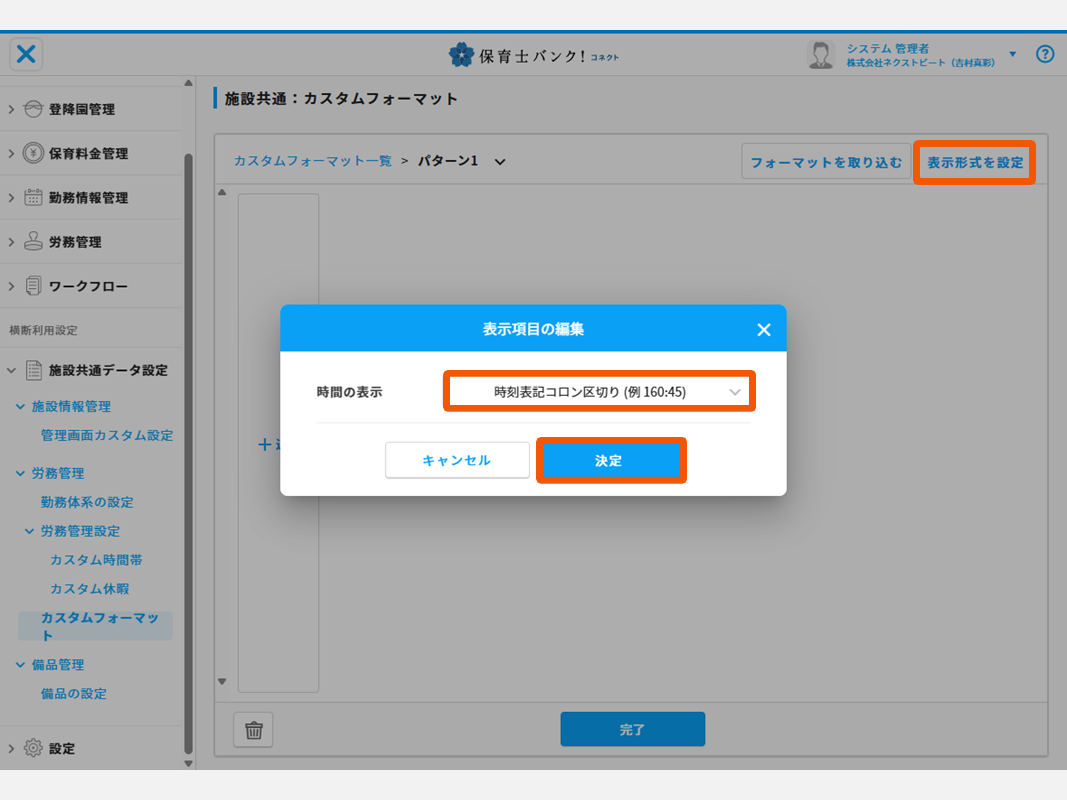
Task: Click the trash can delete icon
Action: (x=253, y=730)
